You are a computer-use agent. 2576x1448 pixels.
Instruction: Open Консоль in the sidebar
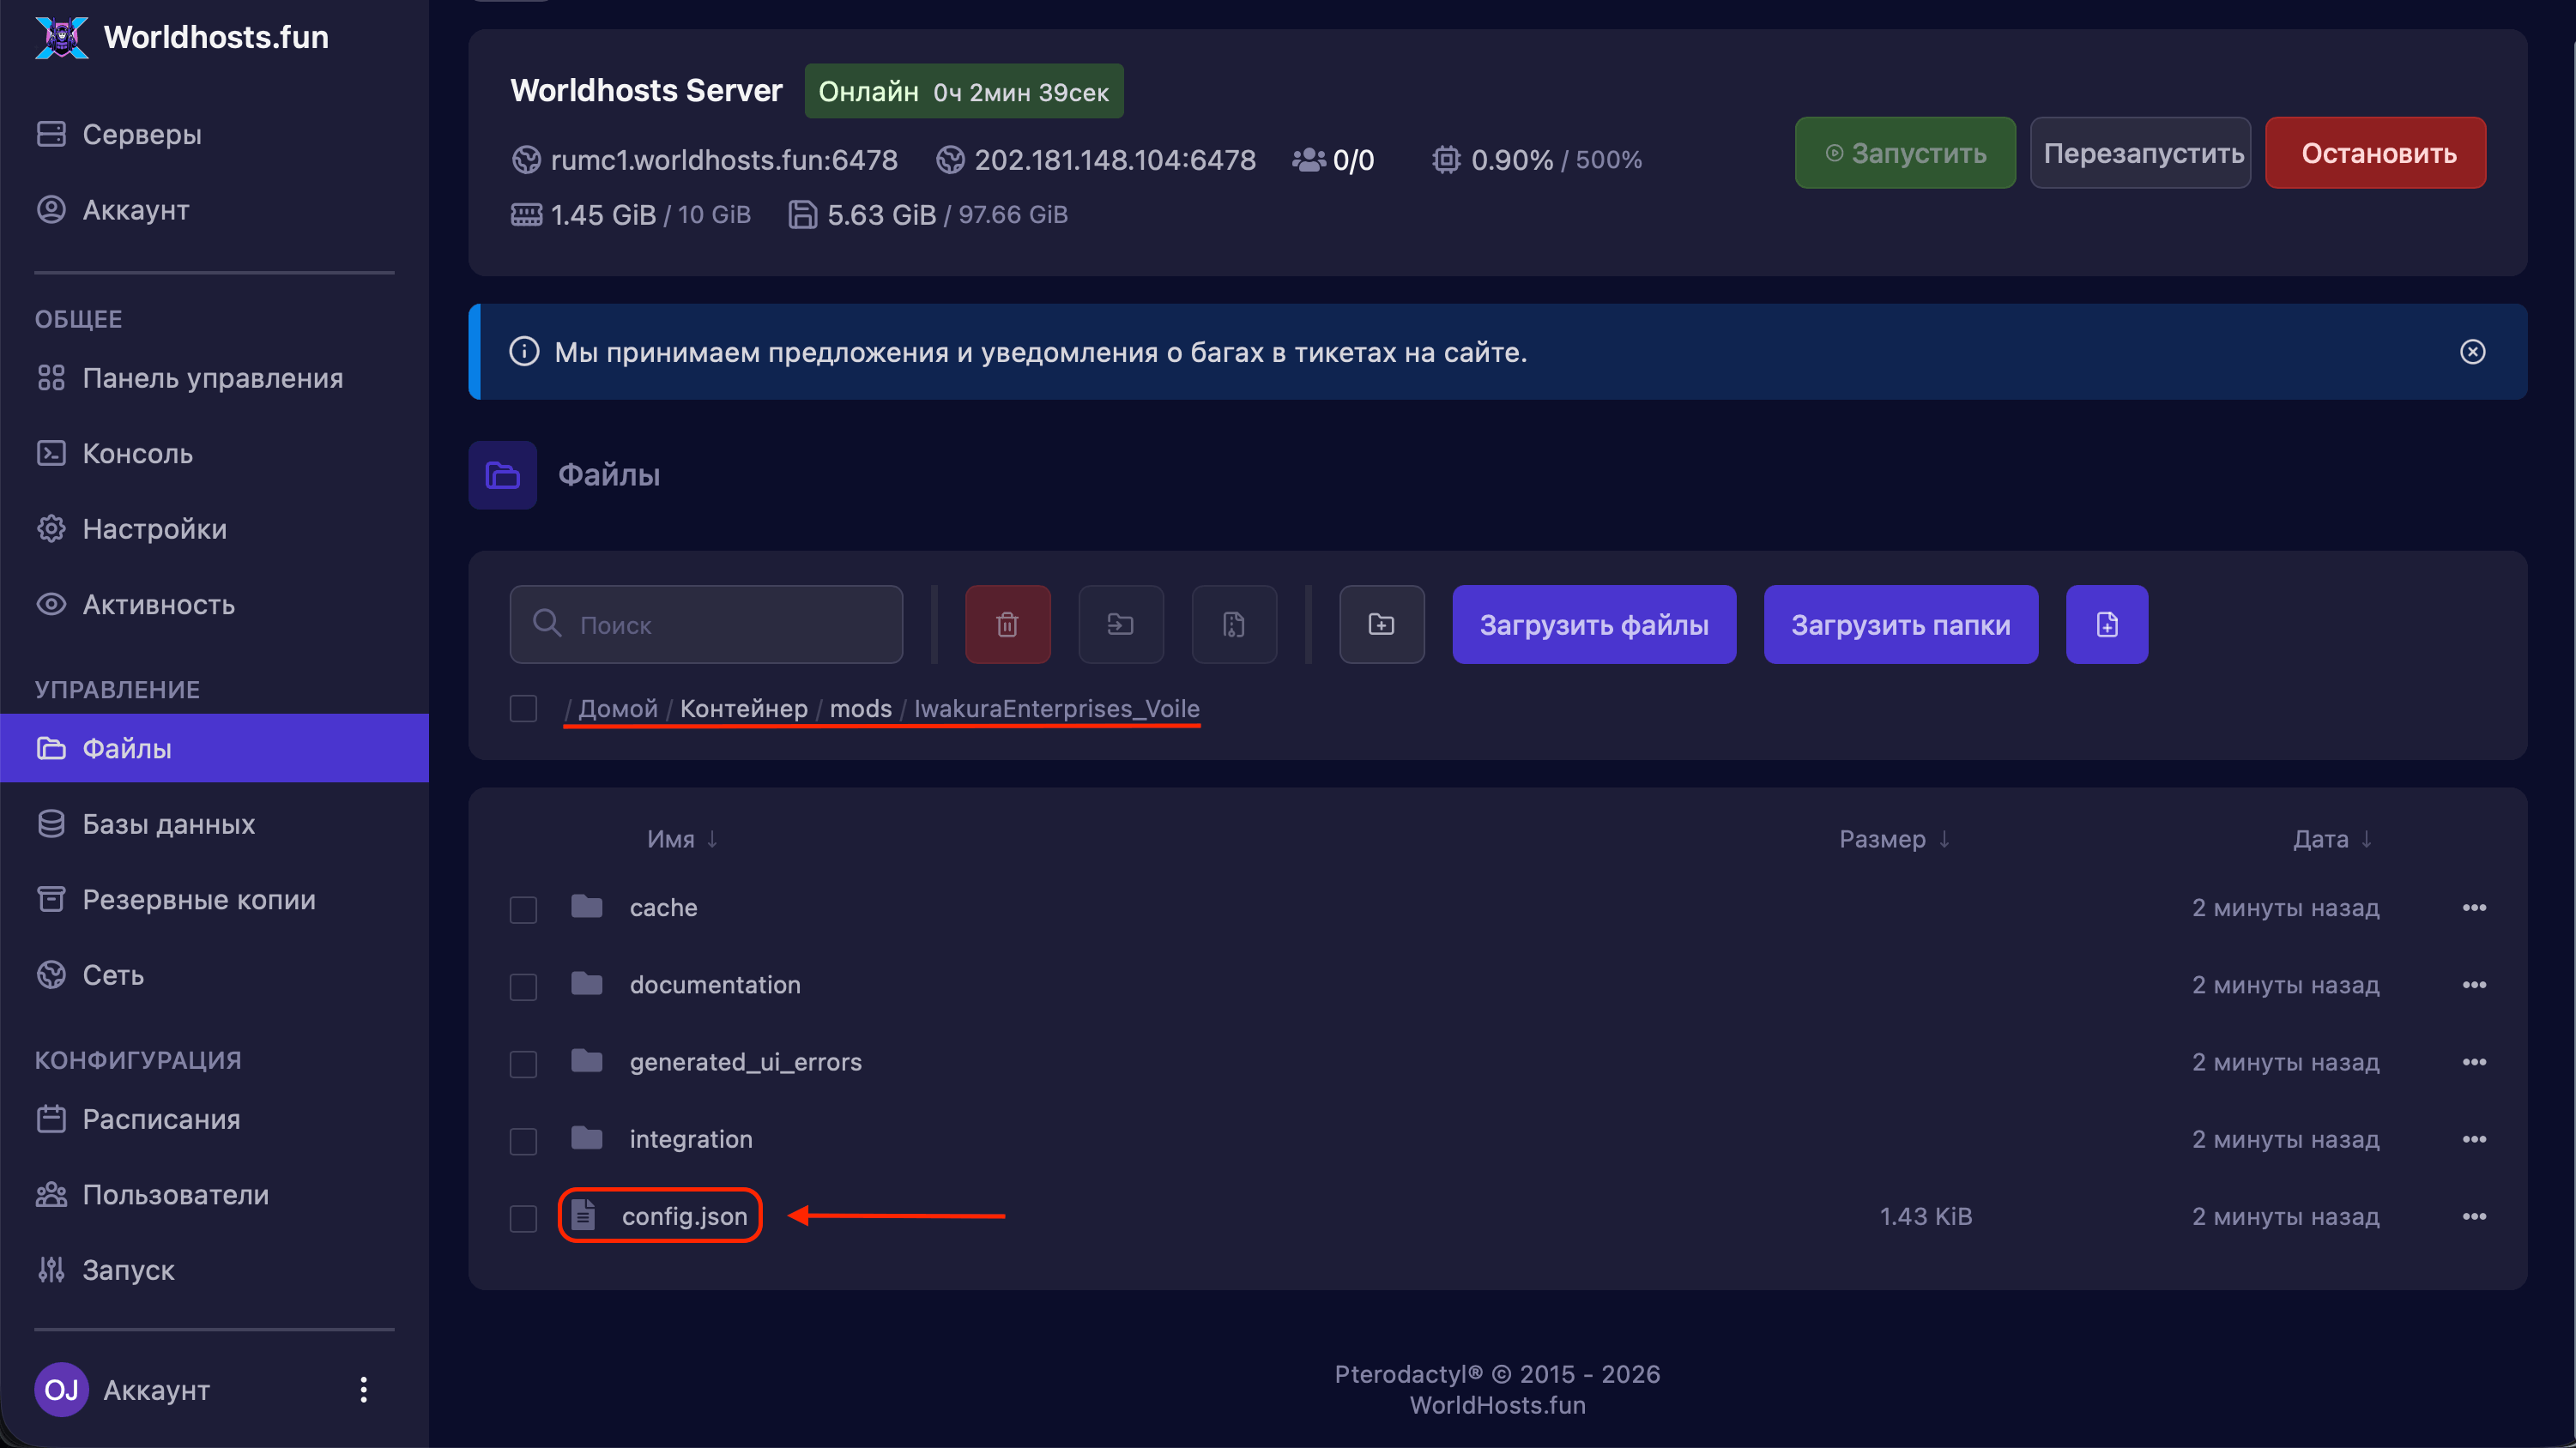click(137, 453)
